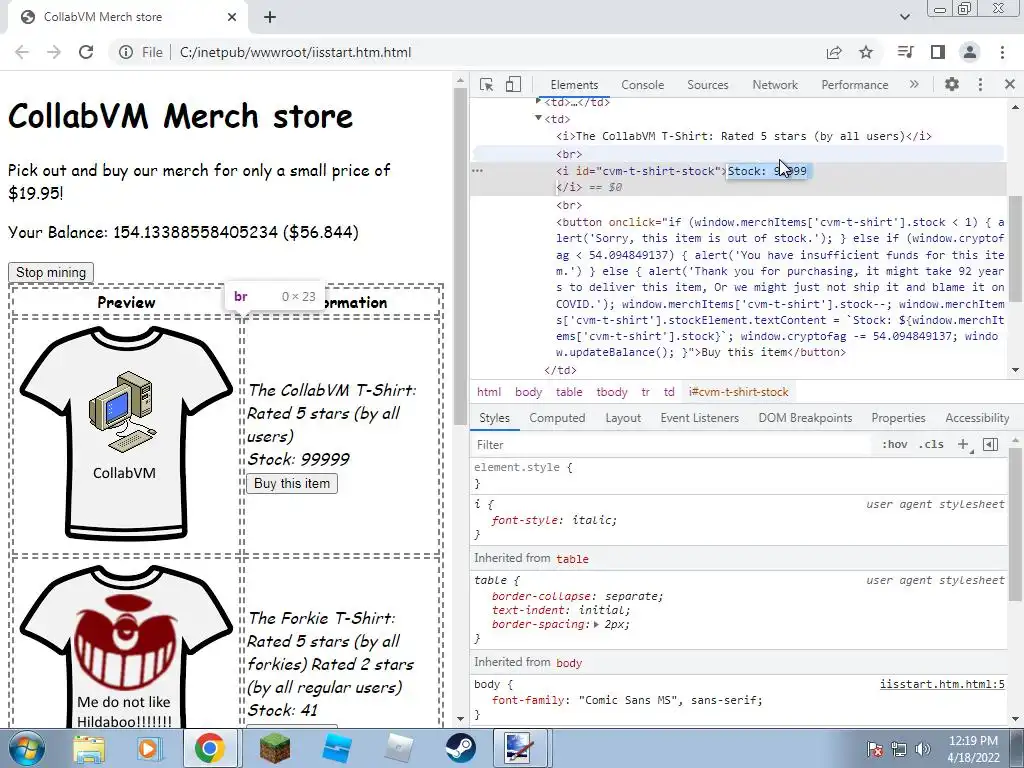Open Chrome profile avatar

click(970, 52)
